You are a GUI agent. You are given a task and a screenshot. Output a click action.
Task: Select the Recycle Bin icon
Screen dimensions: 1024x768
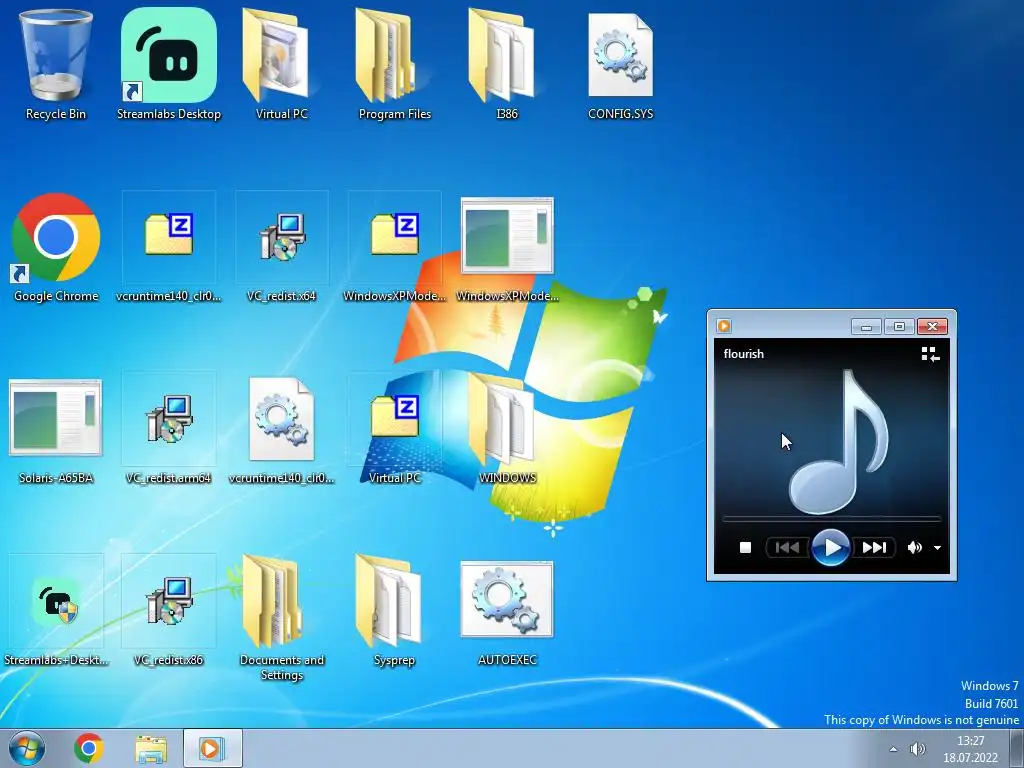tap(56, 64)
